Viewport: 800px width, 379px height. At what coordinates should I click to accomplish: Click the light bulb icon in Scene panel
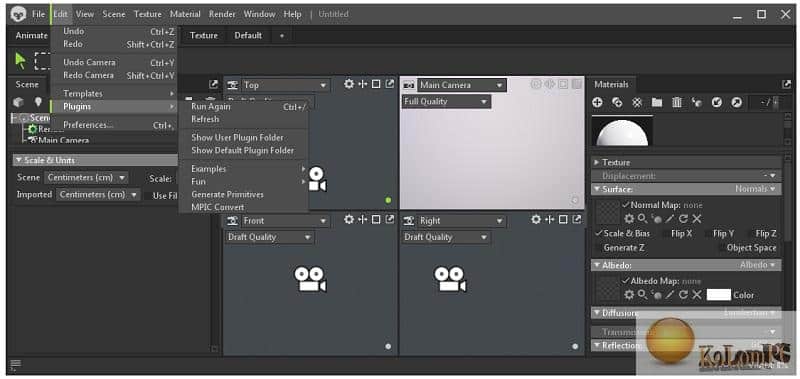click(38, 102)
